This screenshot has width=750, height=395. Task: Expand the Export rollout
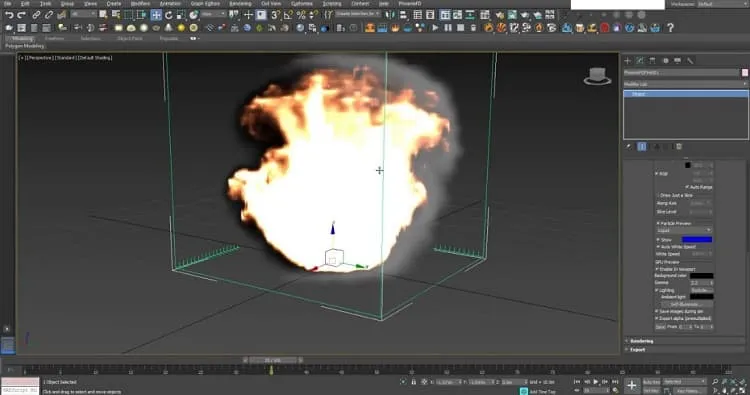pyautogui.click(x=685, y=350)
